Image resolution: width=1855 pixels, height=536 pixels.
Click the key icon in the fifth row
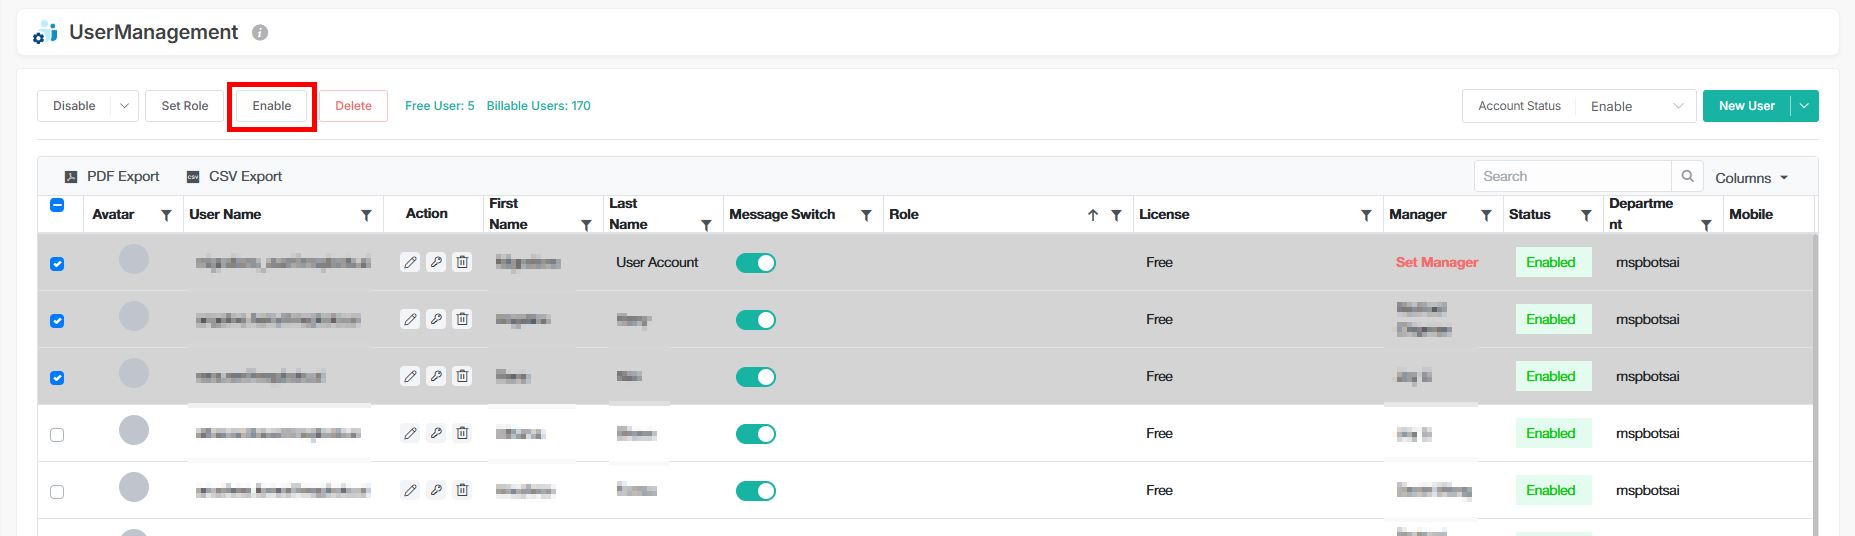pos(436,490)
